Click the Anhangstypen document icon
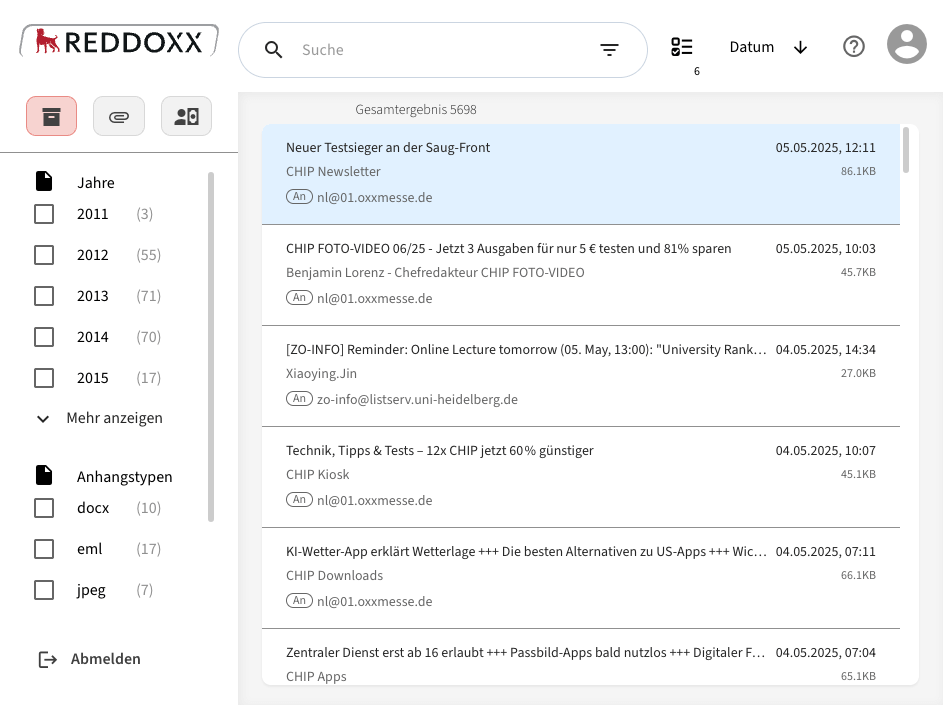 (x=44, y=475)
